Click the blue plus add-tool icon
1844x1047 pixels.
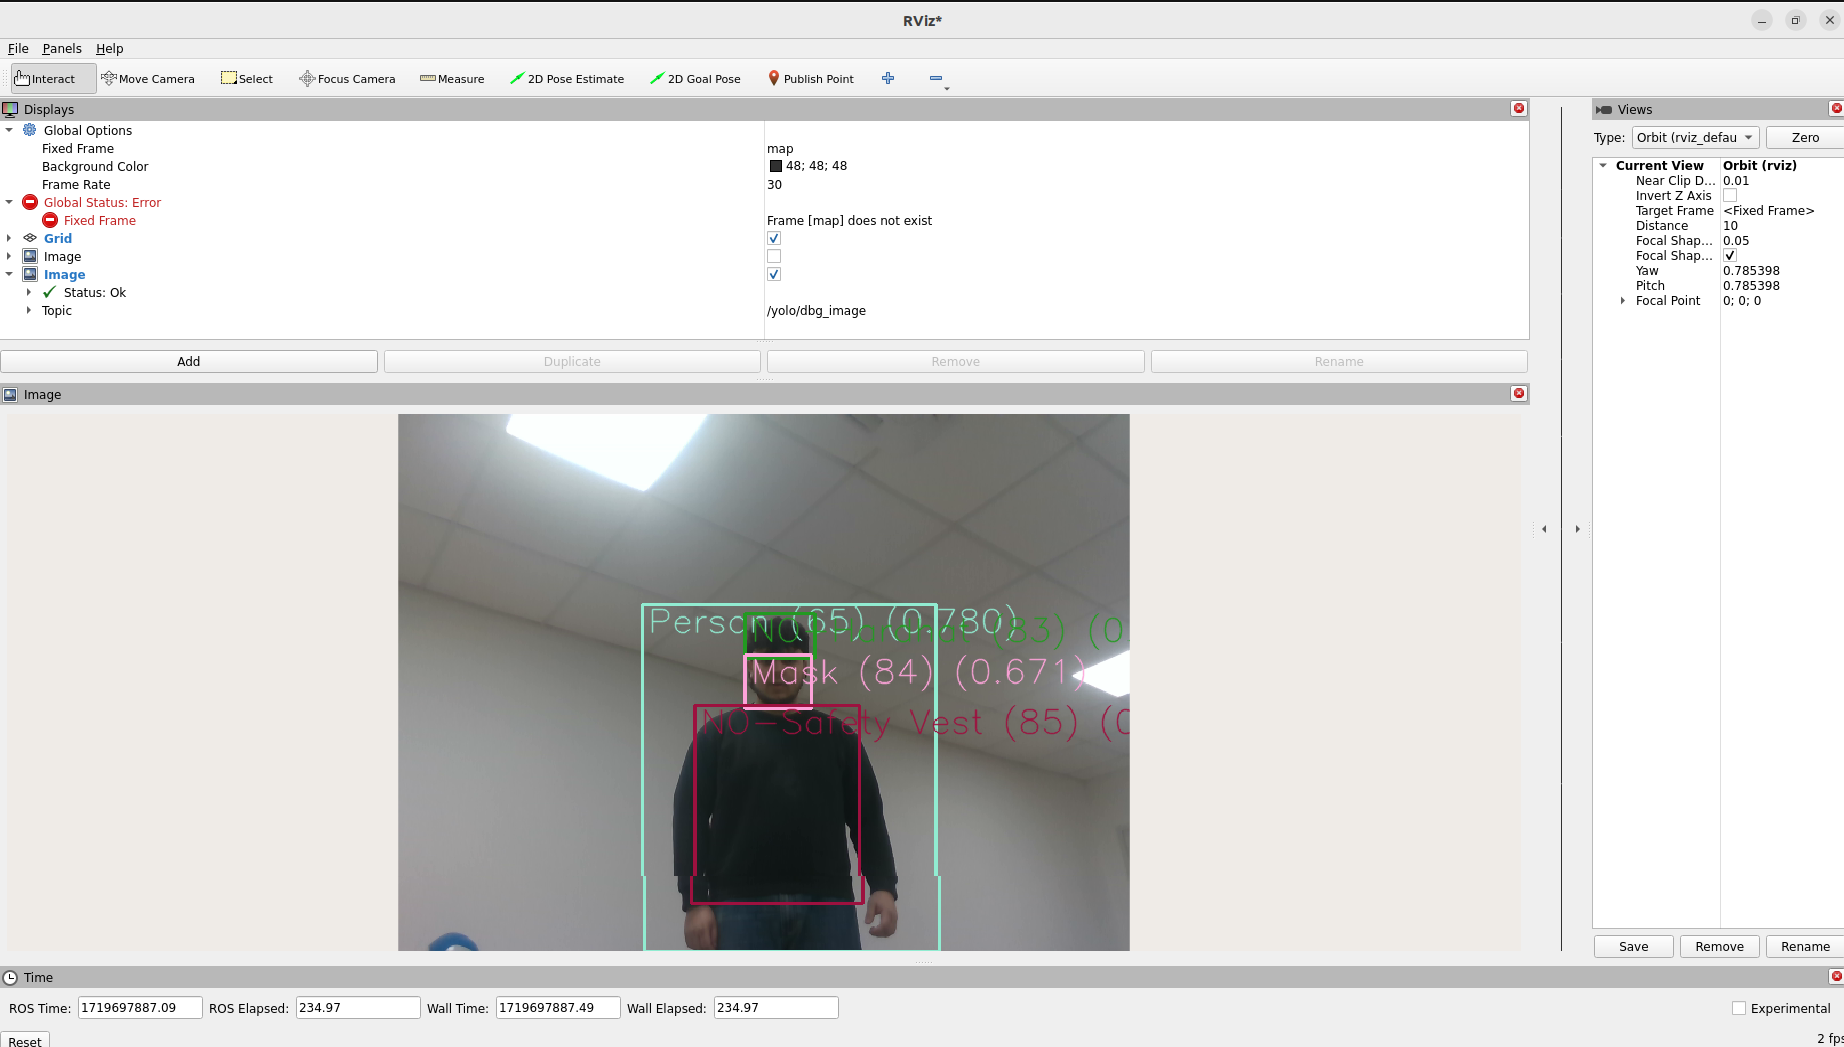point(888,78)
